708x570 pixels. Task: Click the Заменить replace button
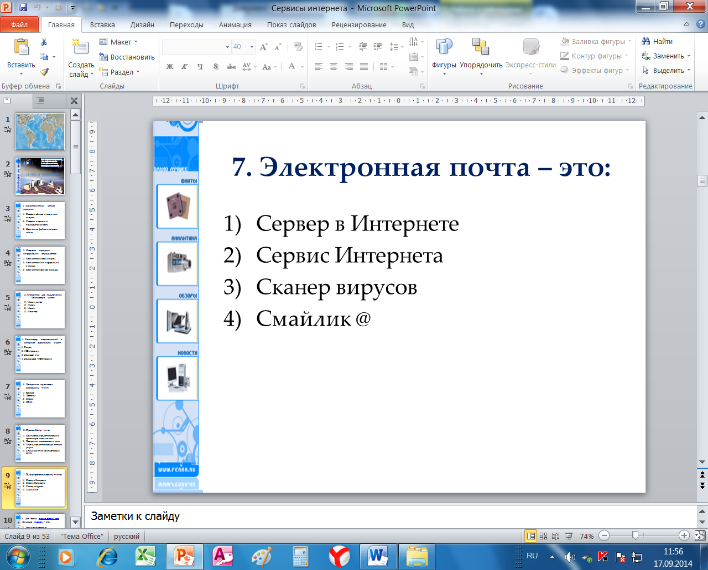click(666, 56)
